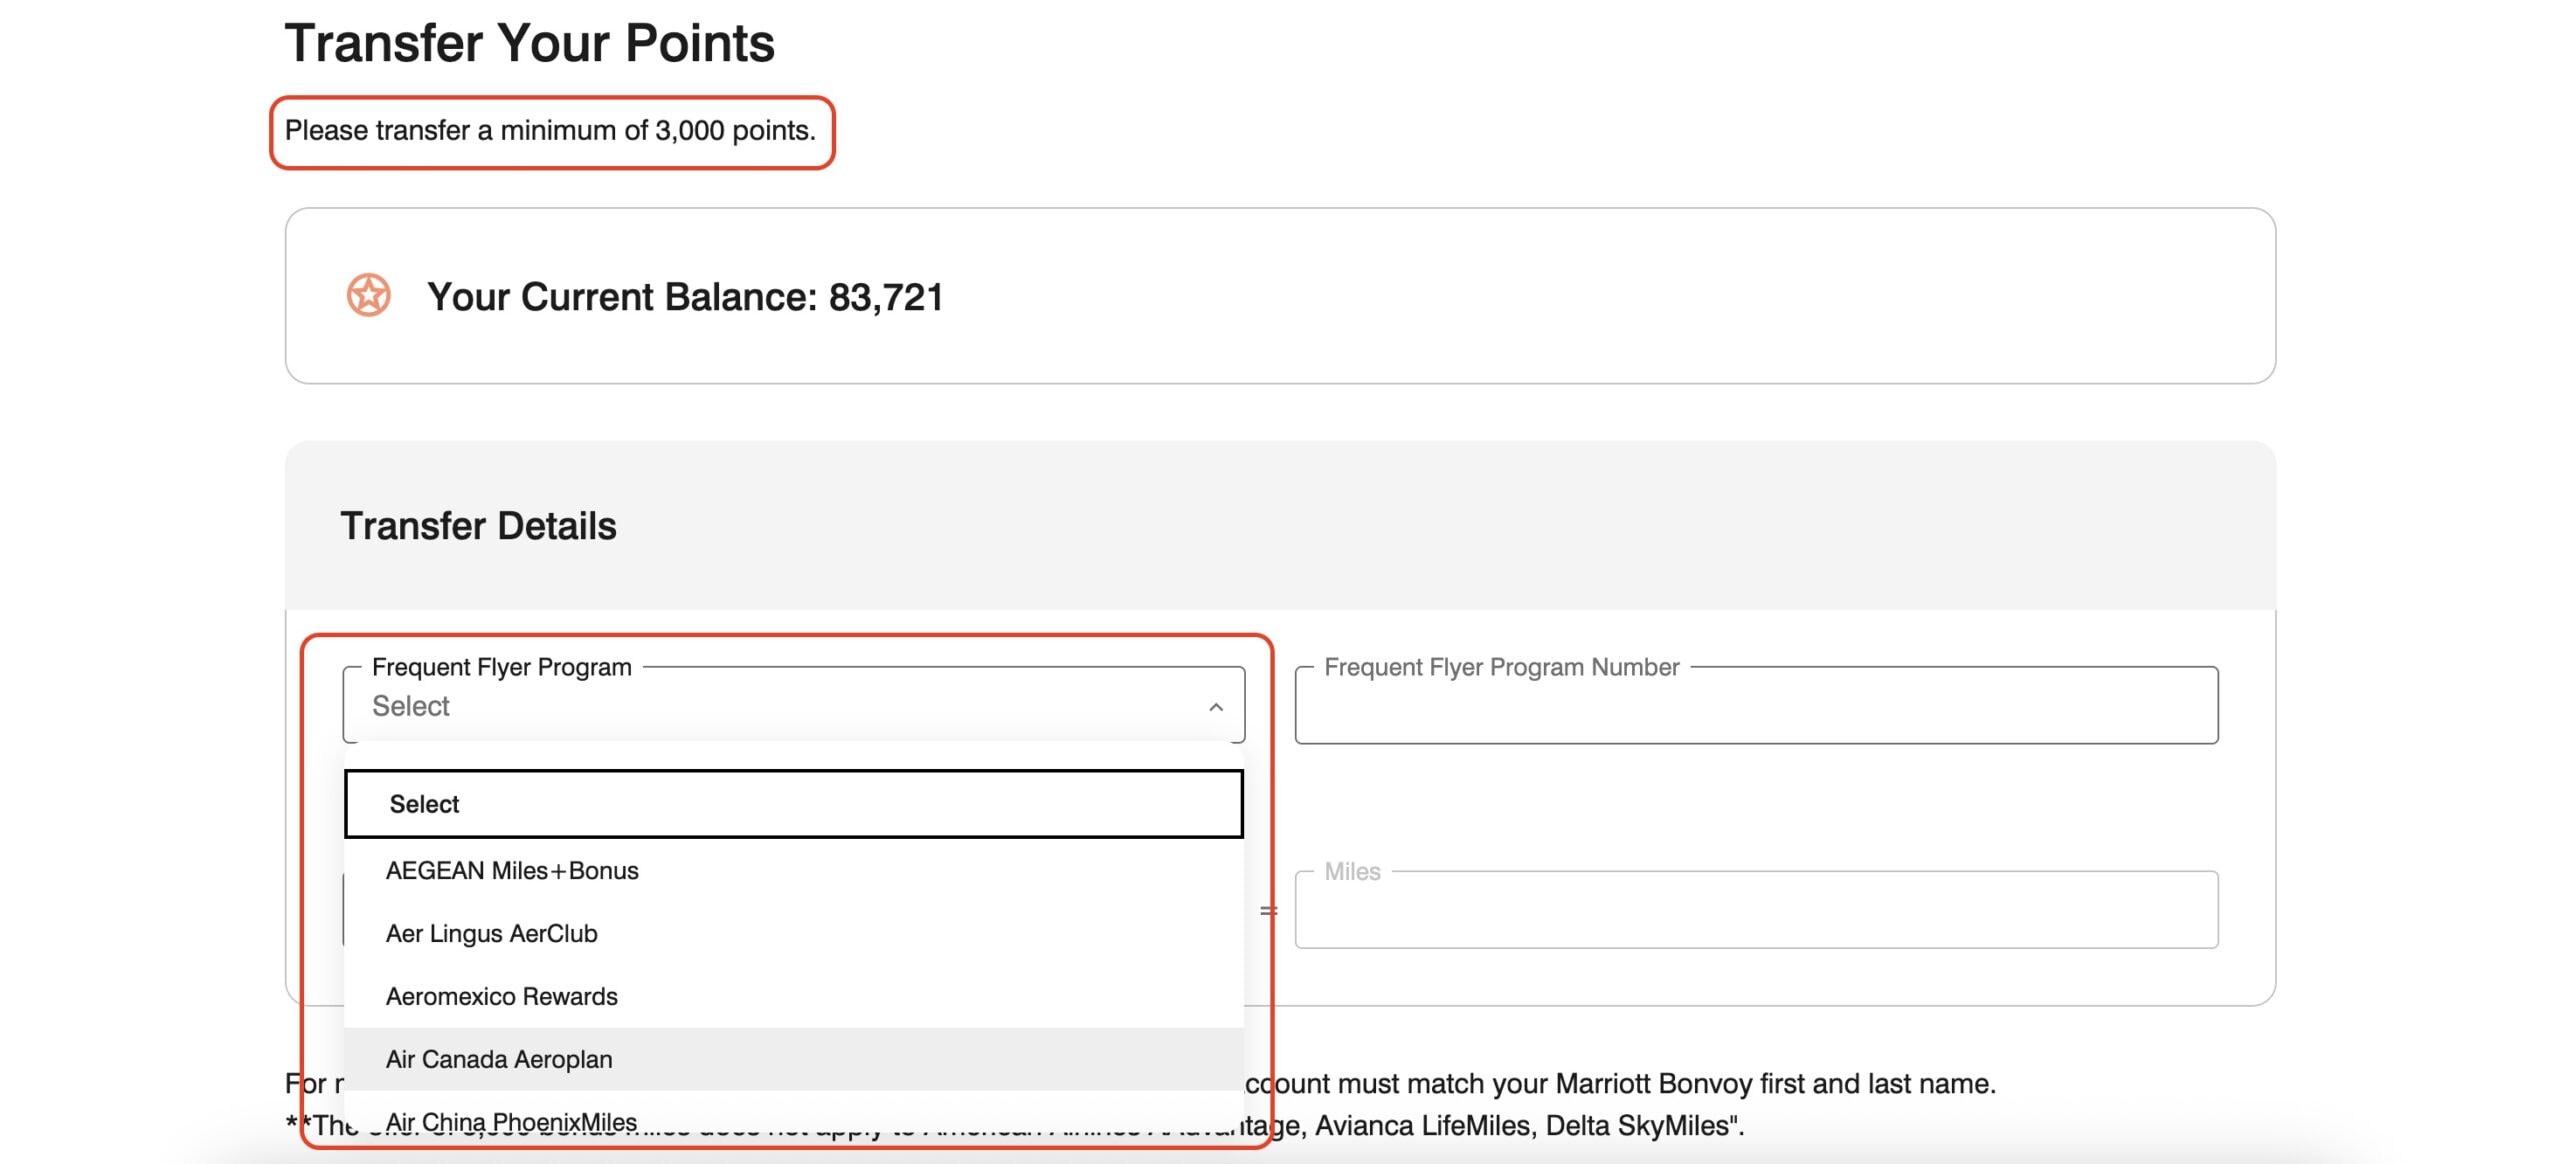This screenshot has width=2560, height=1164.
Task: Click the Frequent Flyer Program select field
Action: pos(780,707)
